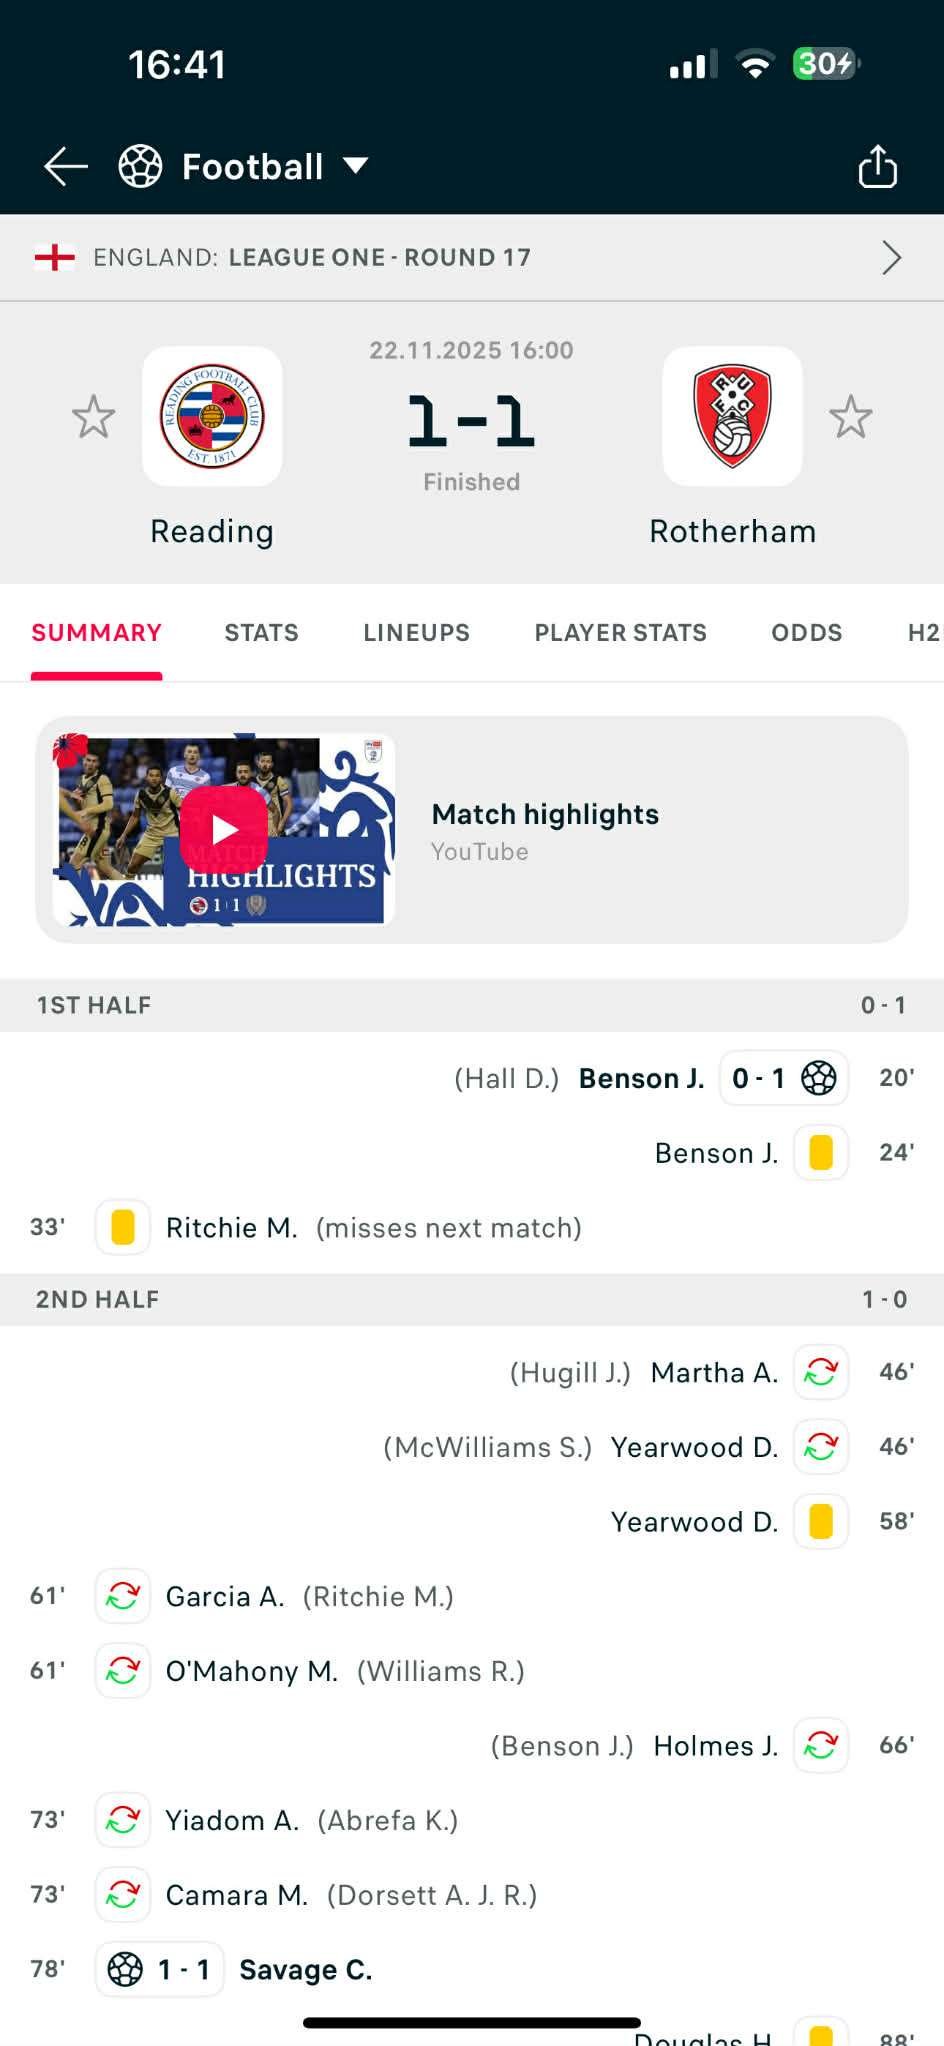Tap the Match highlights YouTube link
Screen dimensions: 944x2046
coord(545,830)
